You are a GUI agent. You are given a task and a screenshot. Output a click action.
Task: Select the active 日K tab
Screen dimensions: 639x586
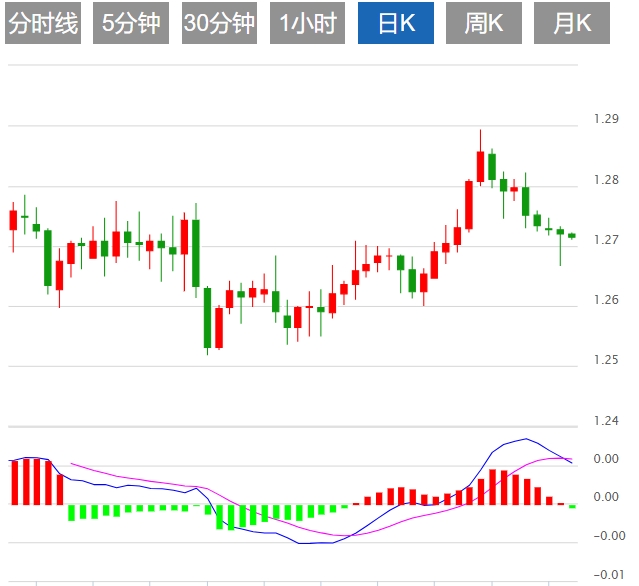[397, 23]
